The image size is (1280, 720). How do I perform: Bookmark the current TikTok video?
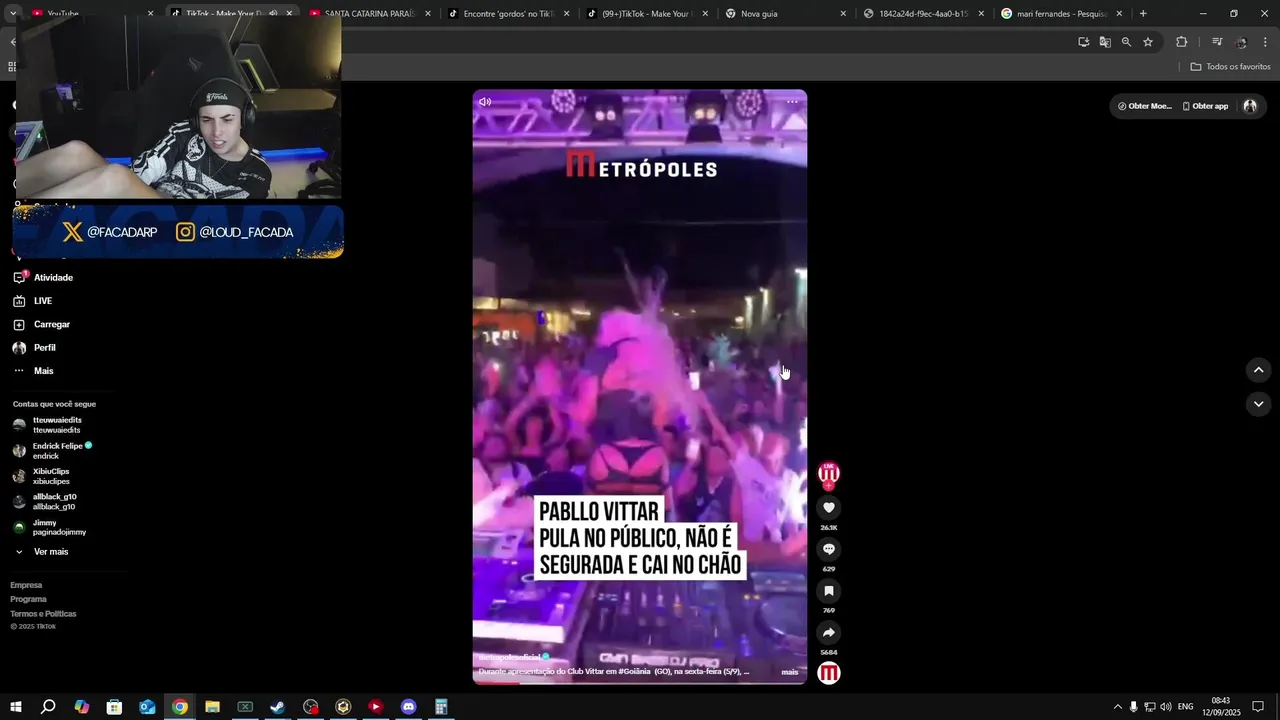click(x=828, y=591)
